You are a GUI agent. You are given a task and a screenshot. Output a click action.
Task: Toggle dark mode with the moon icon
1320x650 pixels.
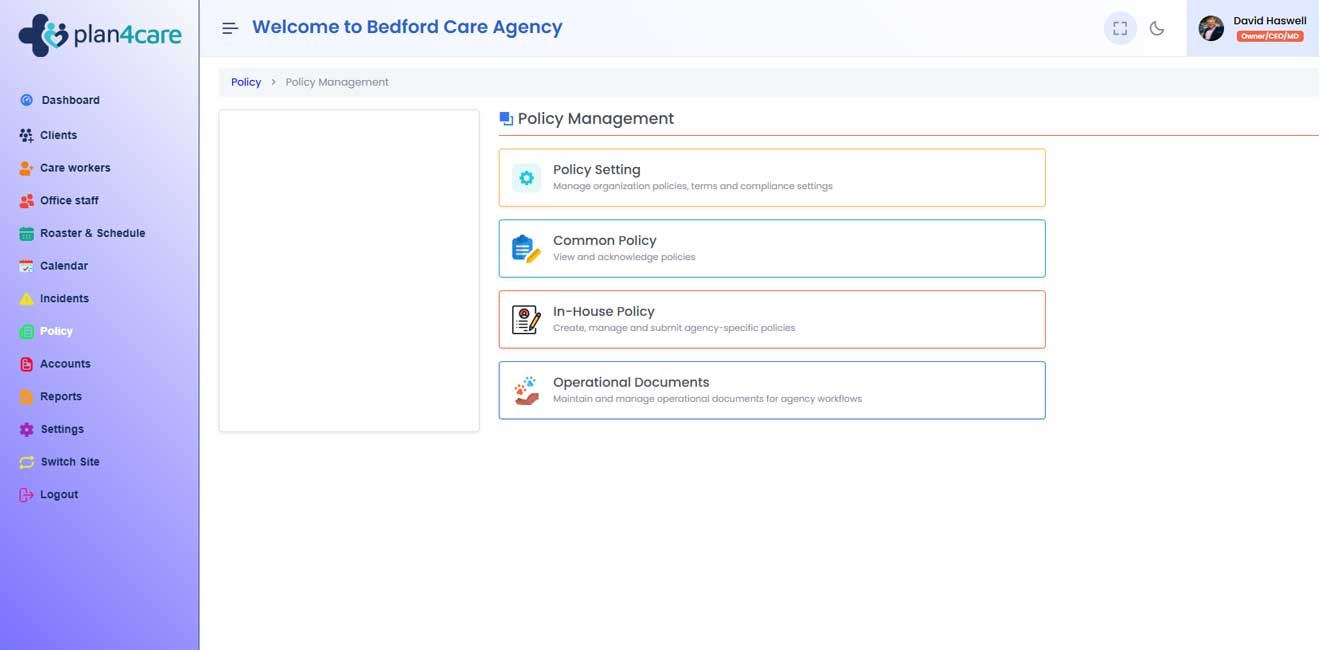click(1157, 28)
